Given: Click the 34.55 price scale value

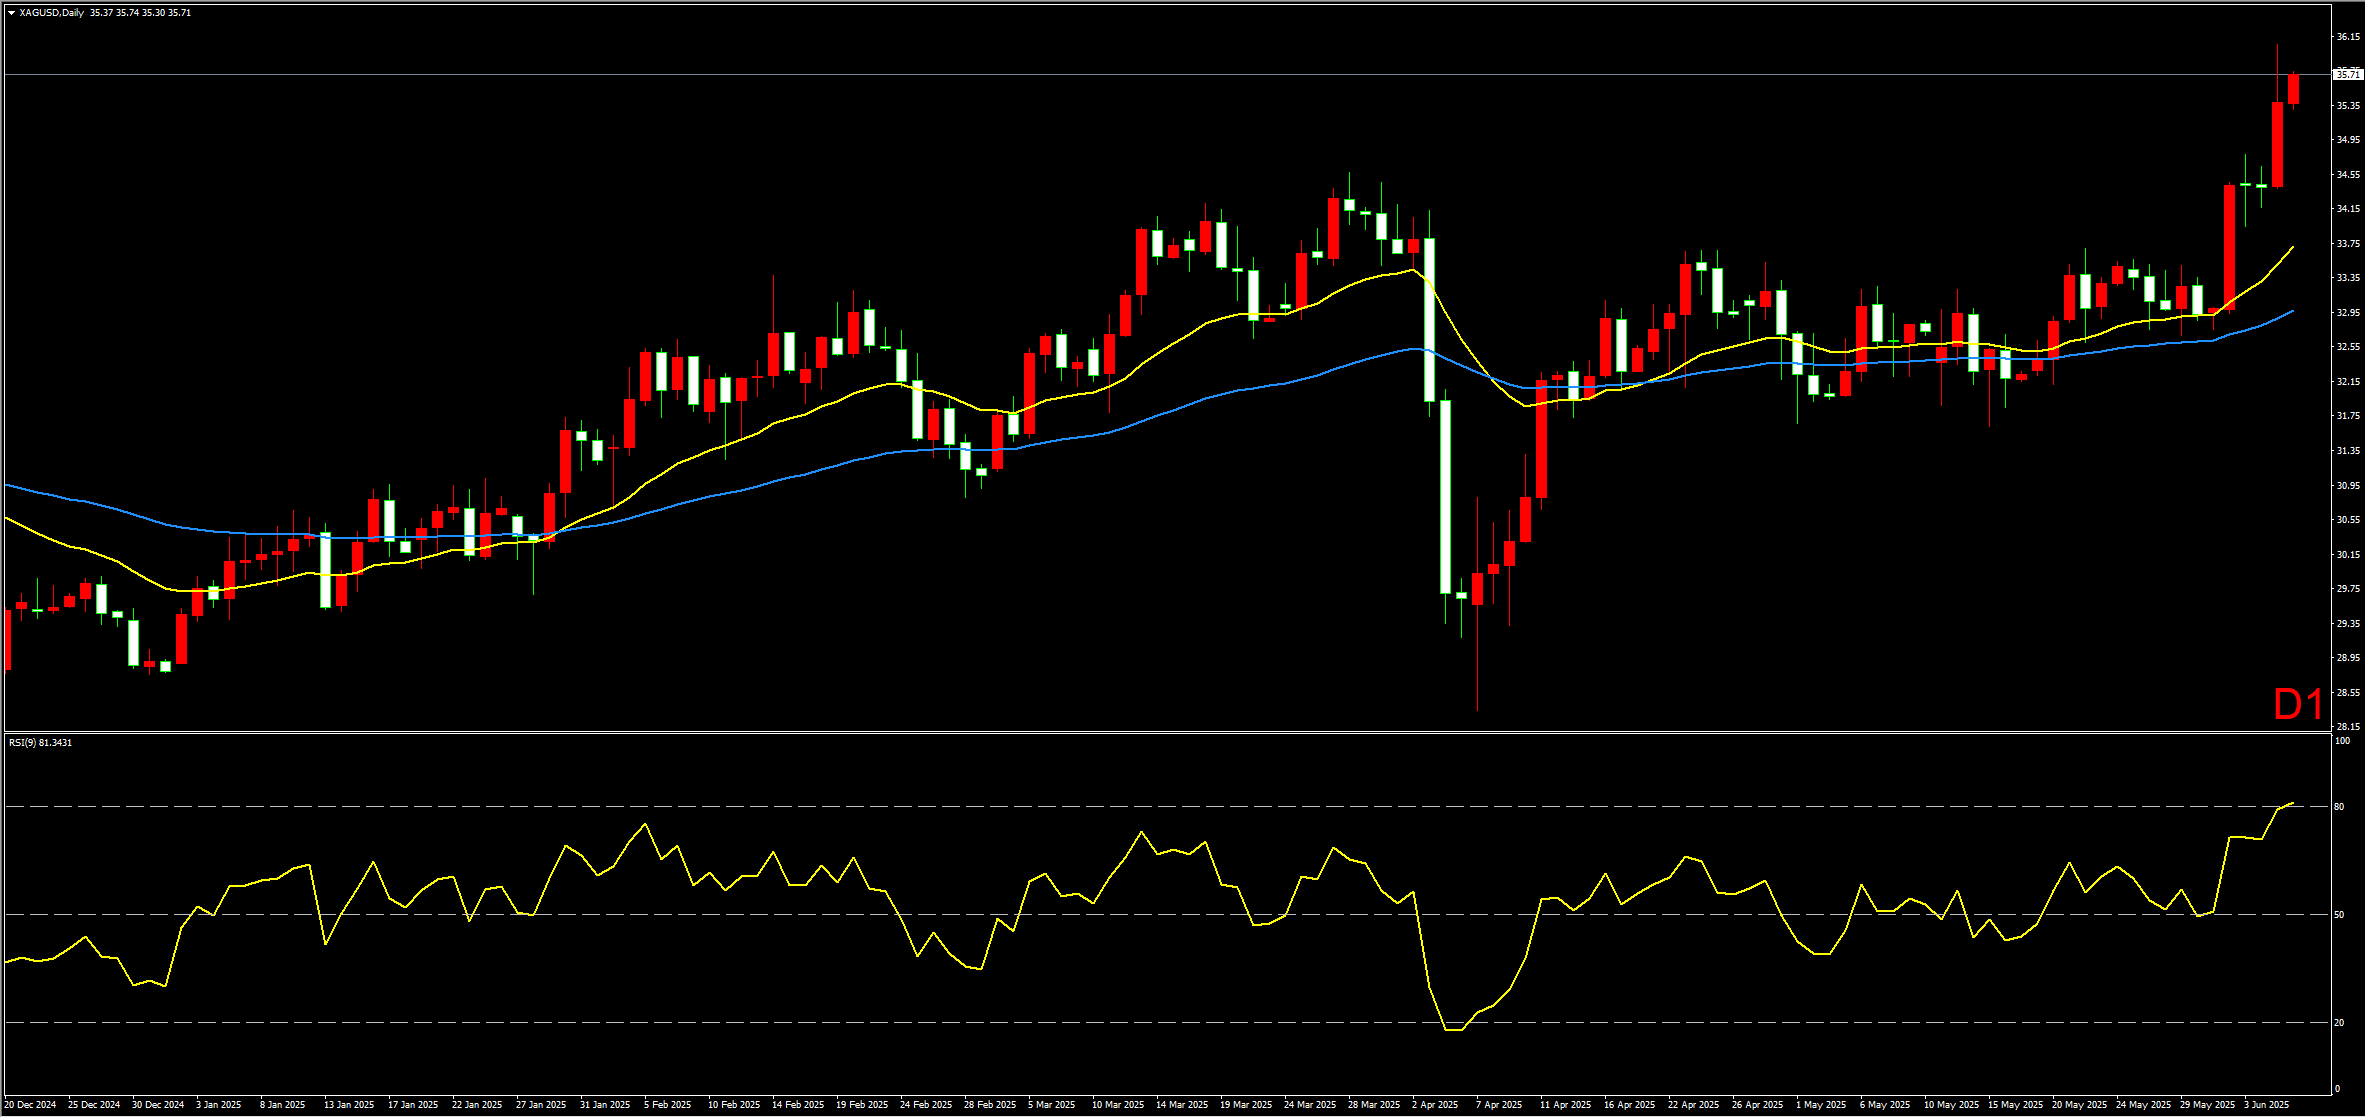Looking at the screenshot, I should tap(2348, 174).
